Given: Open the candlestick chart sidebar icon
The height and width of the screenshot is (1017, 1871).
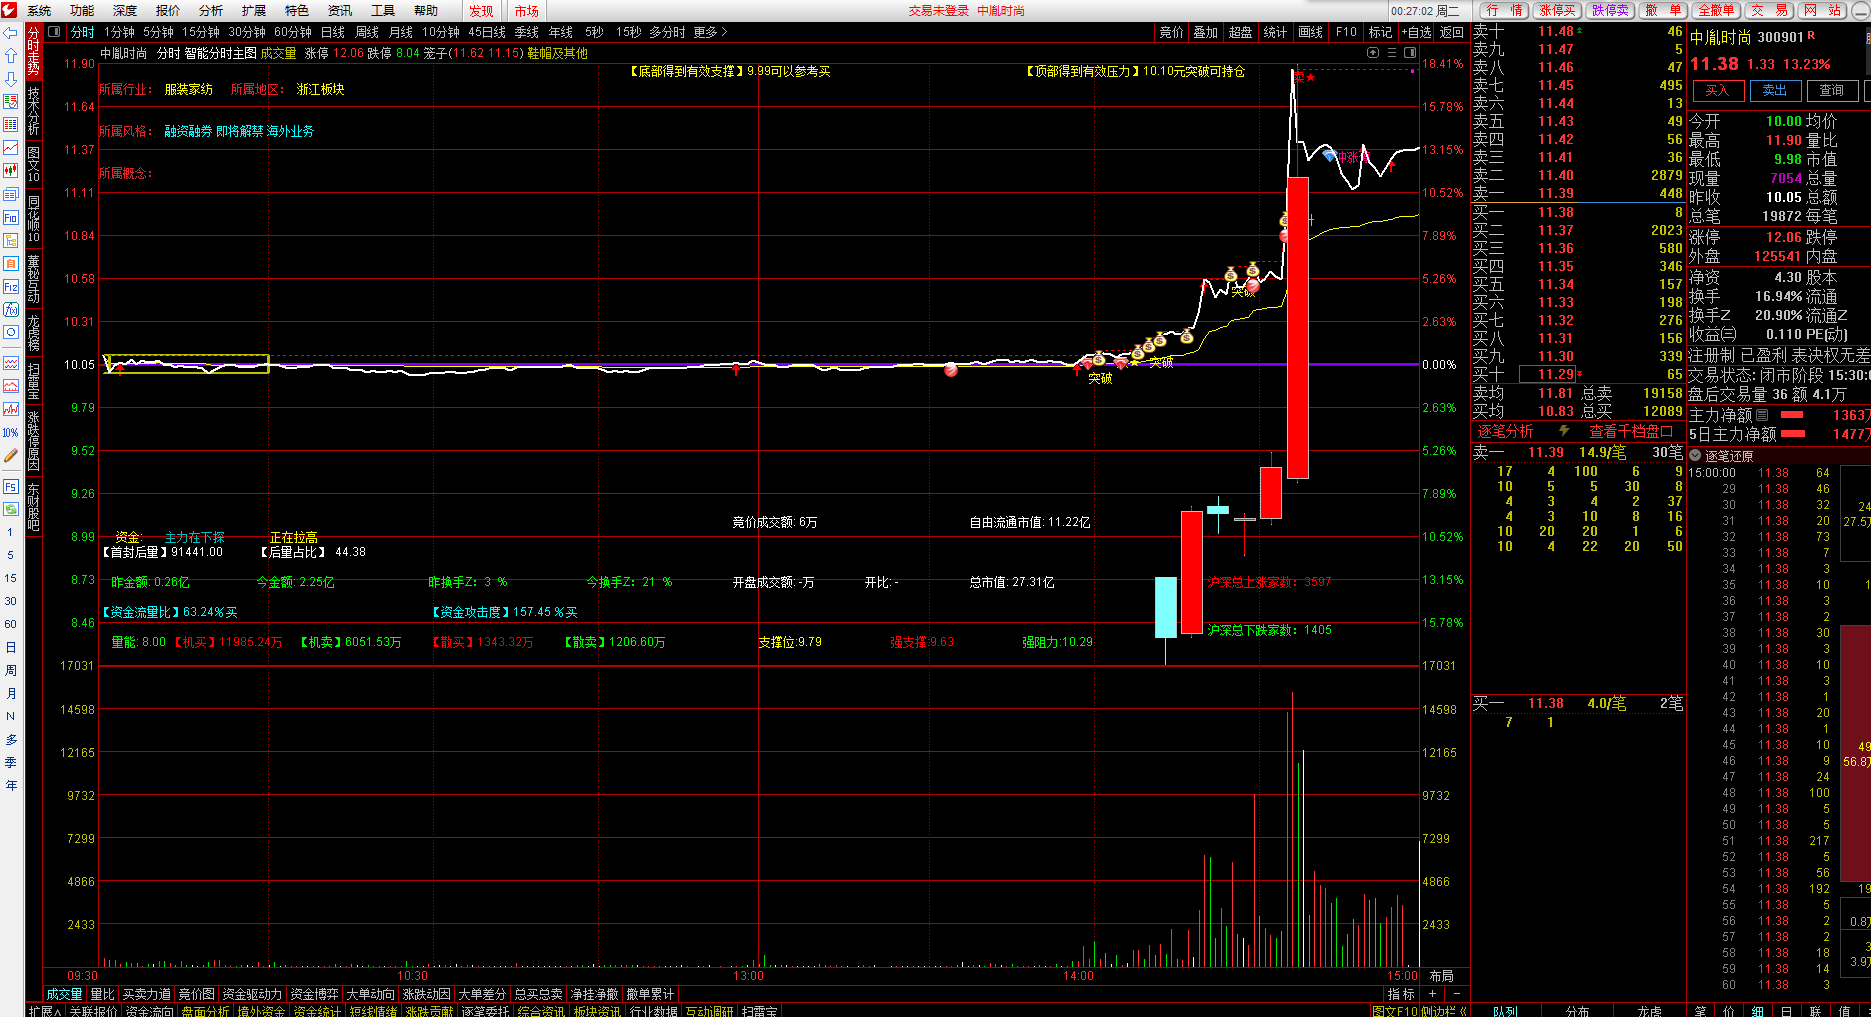Looking at the screenshot, I should coord(11,171).
